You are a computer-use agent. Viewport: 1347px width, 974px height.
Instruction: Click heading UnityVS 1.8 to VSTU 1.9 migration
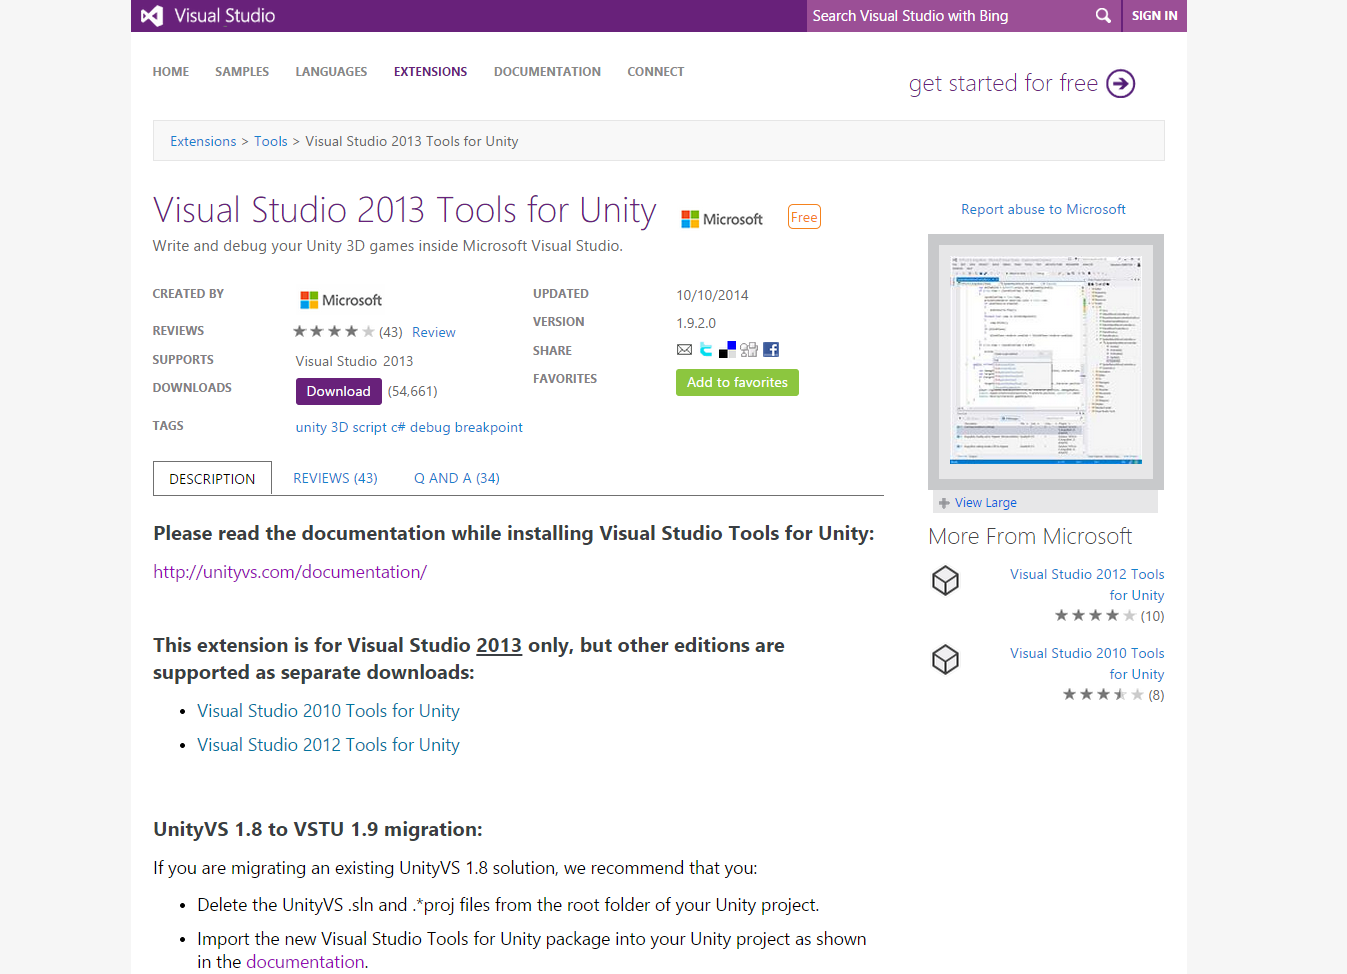click(318, 829)
